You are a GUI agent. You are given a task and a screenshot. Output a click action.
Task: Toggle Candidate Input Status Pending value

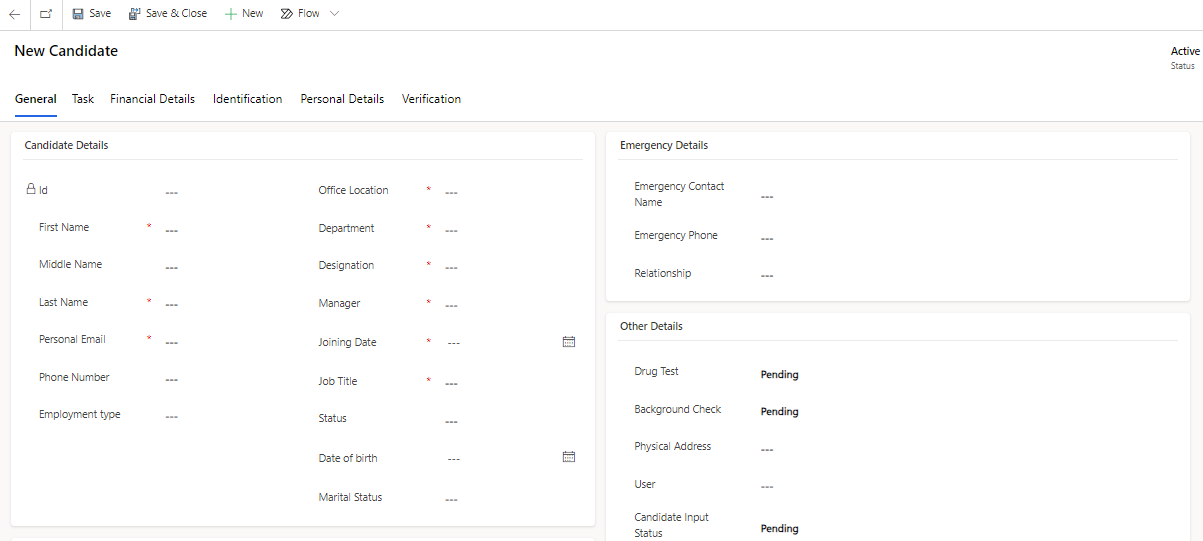pos(779,529)
